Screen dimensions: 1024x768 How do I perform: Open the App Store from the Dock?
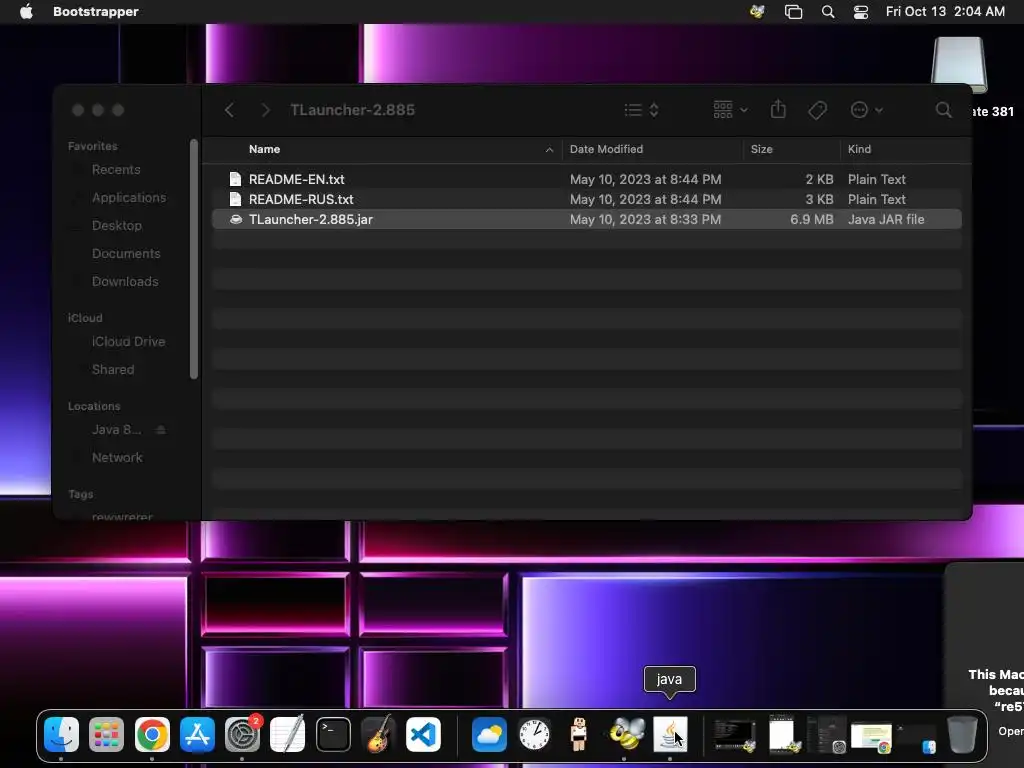[x=197, y=735]
